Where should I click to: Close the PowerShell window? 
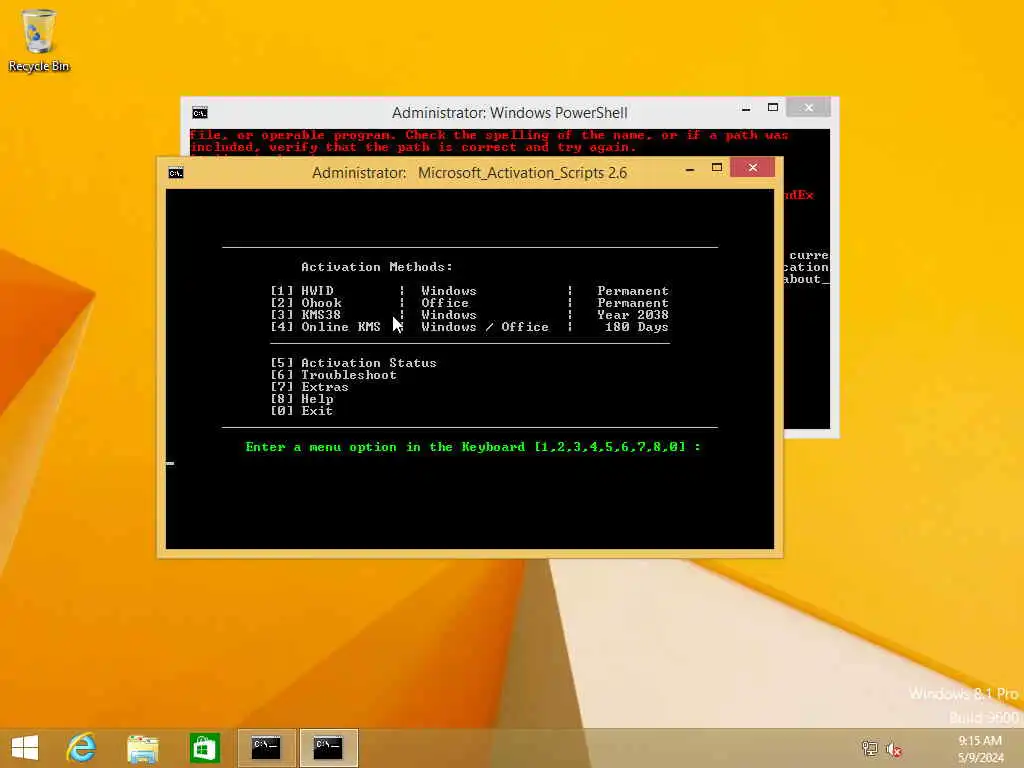pos(808,108)
